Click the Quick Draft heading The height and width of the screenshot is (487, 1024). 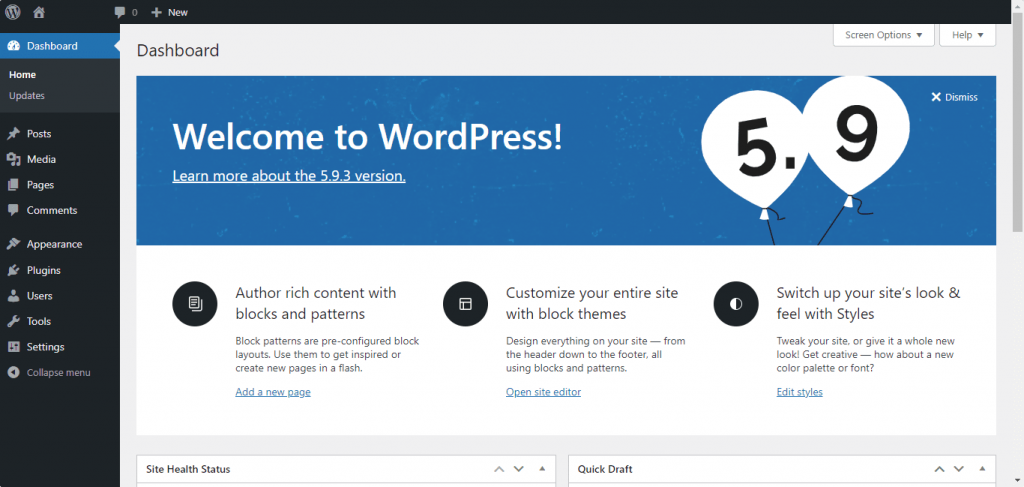click(605, 469)
